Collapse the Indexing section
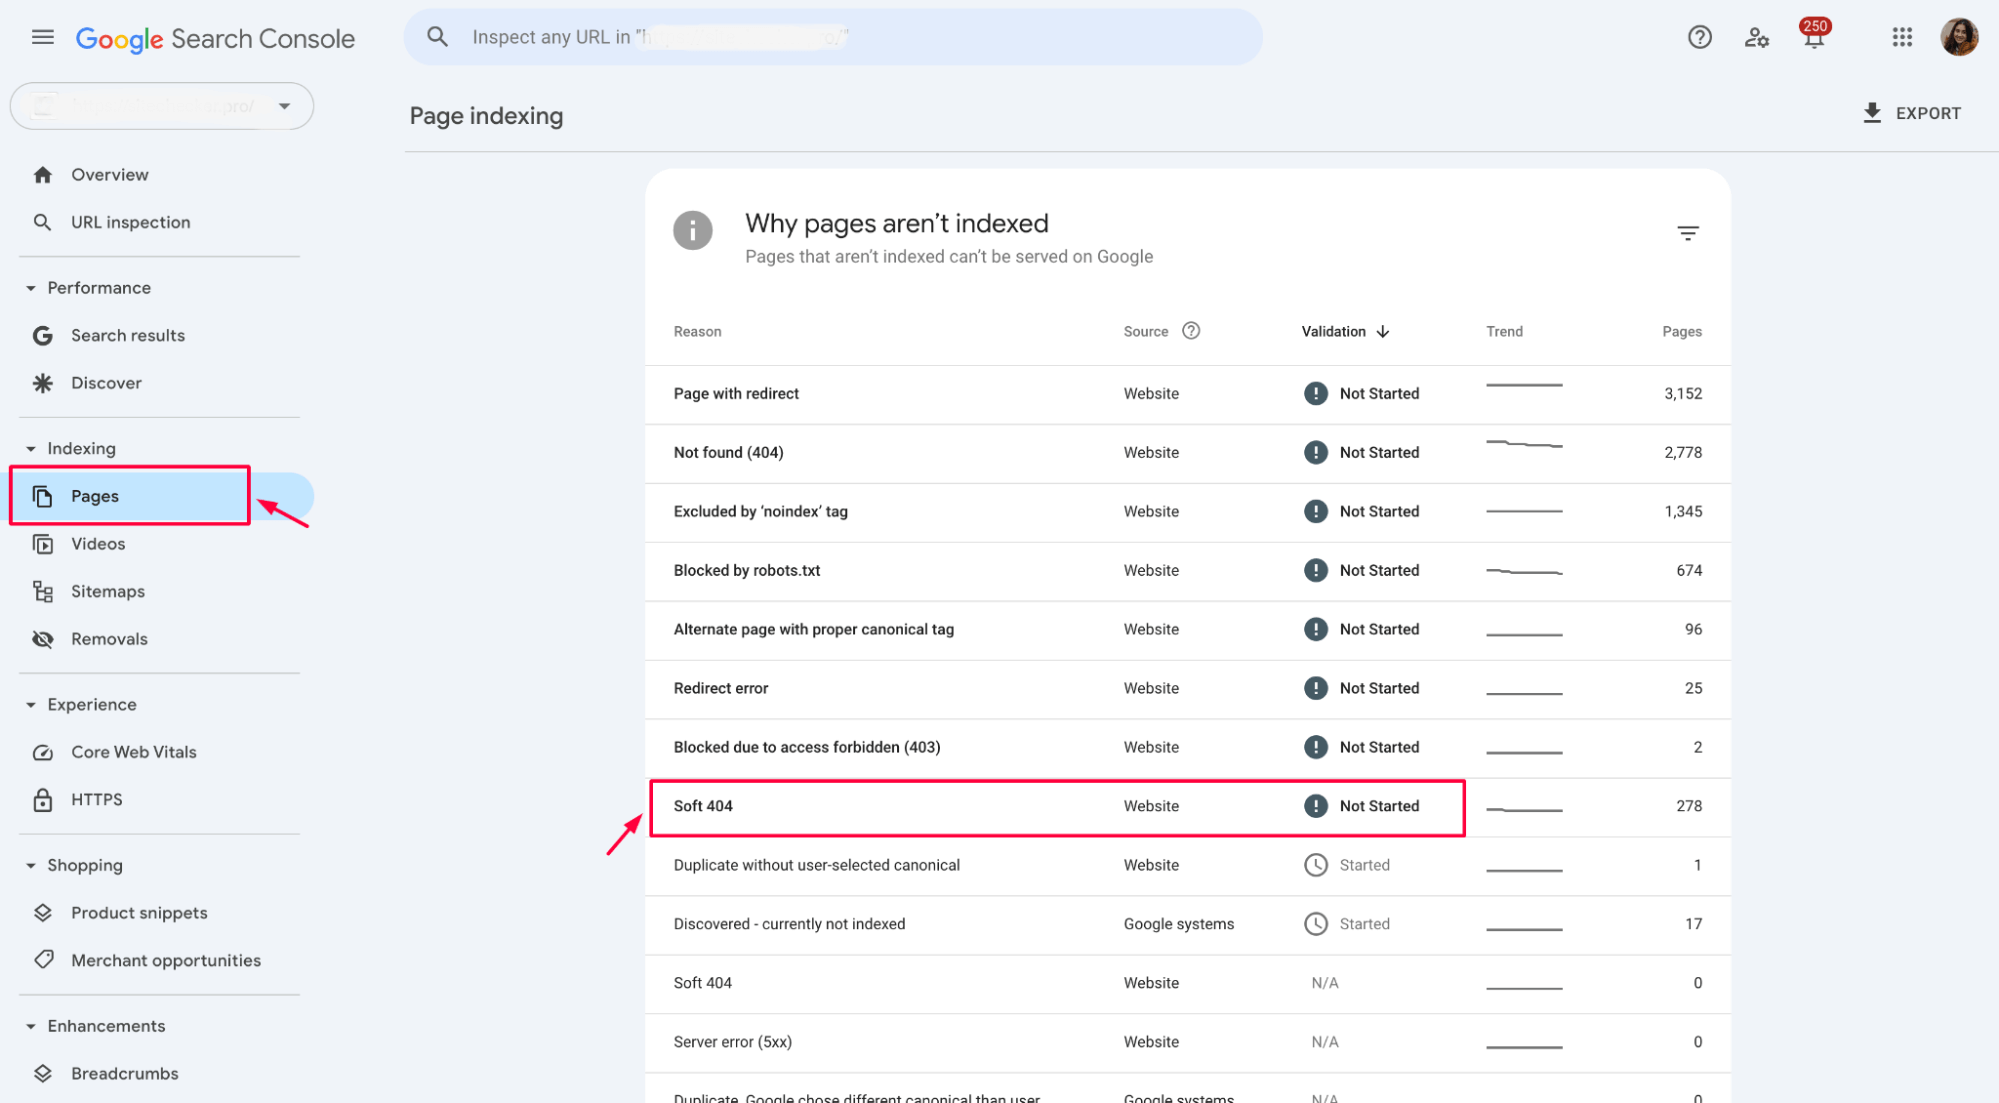This screenshot has height=1103, width=1999. click(x=31, y=448)
